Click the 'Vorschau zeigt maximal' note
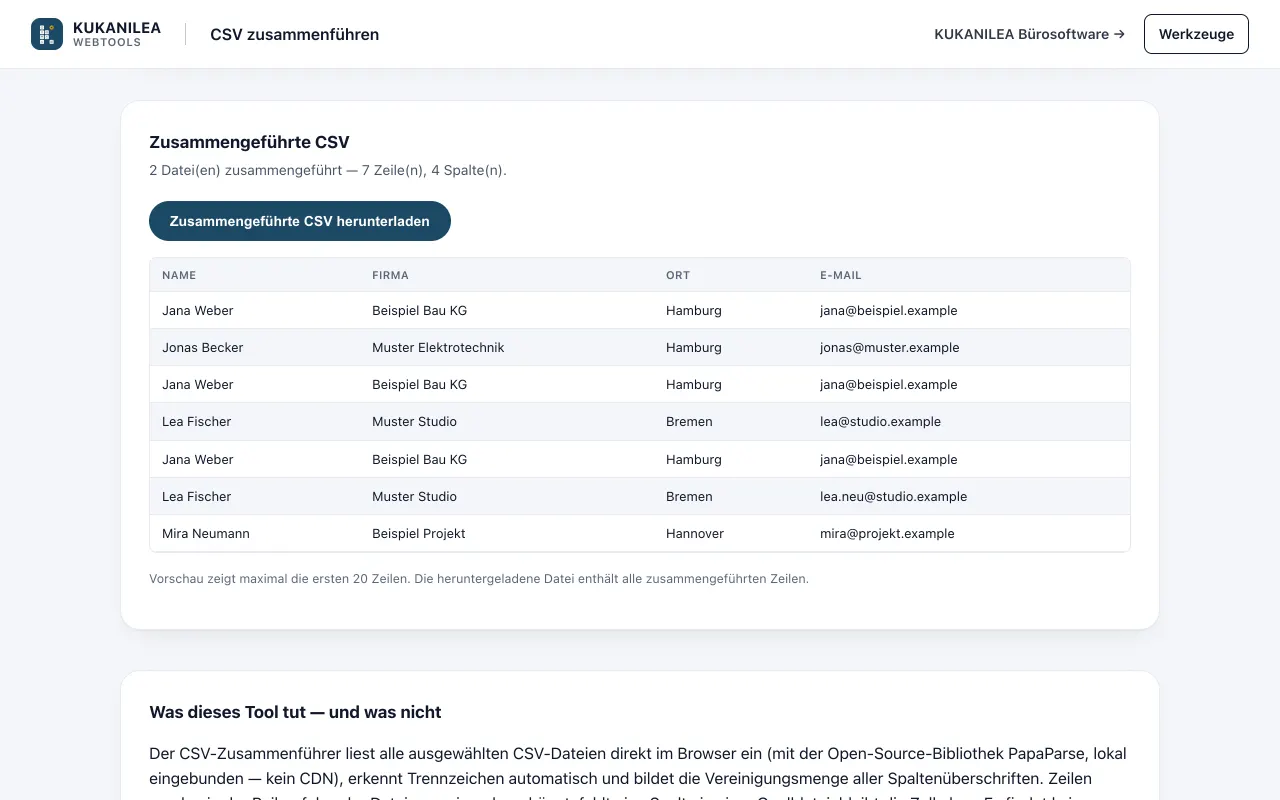The width and height of the screenshot is (1280, 800). click(479, 578)
